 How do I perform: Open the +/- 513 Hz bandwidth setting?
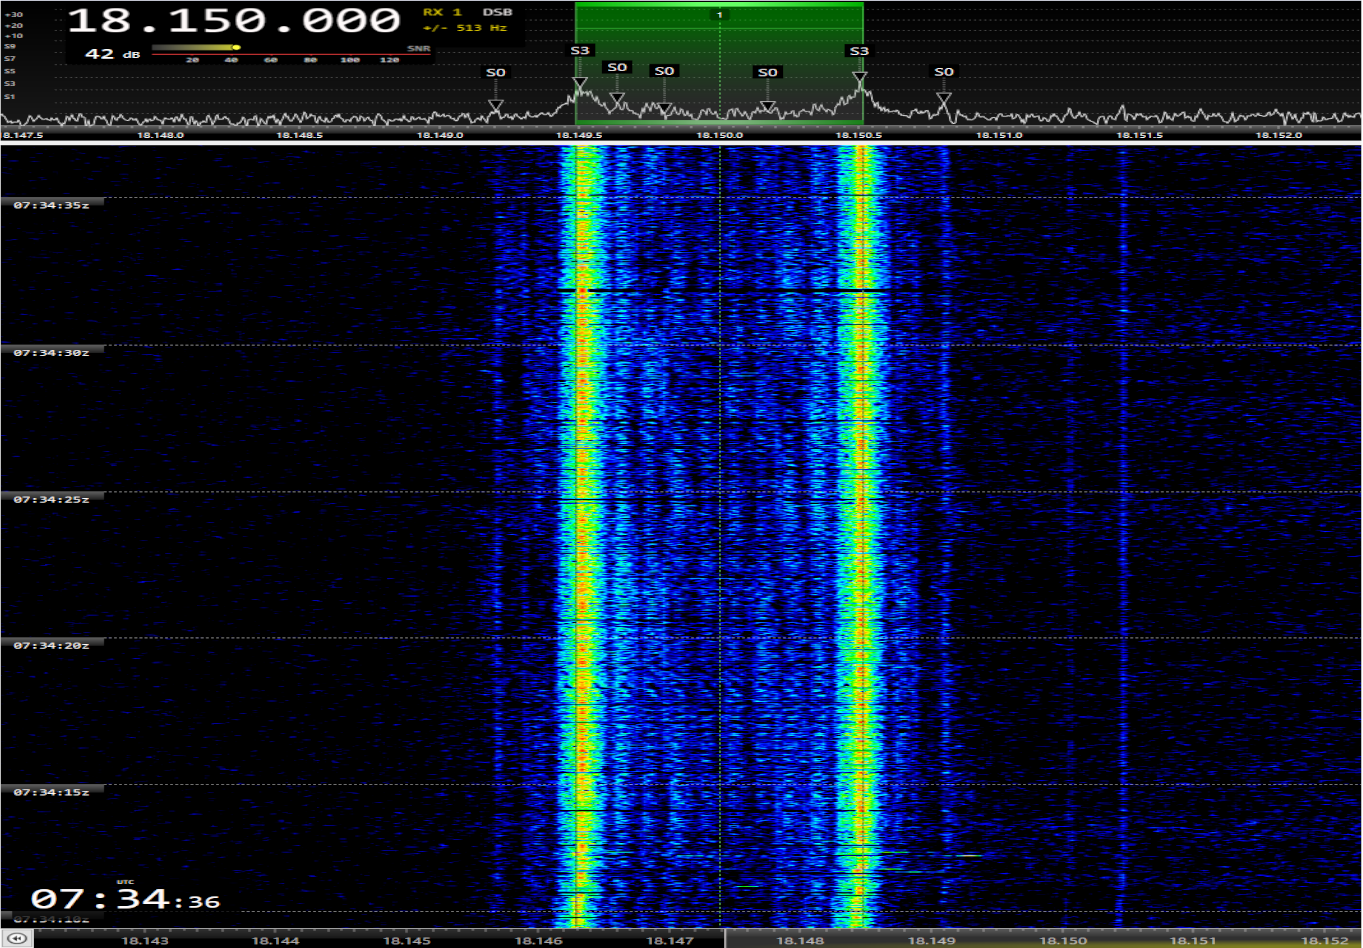[465, 28]
